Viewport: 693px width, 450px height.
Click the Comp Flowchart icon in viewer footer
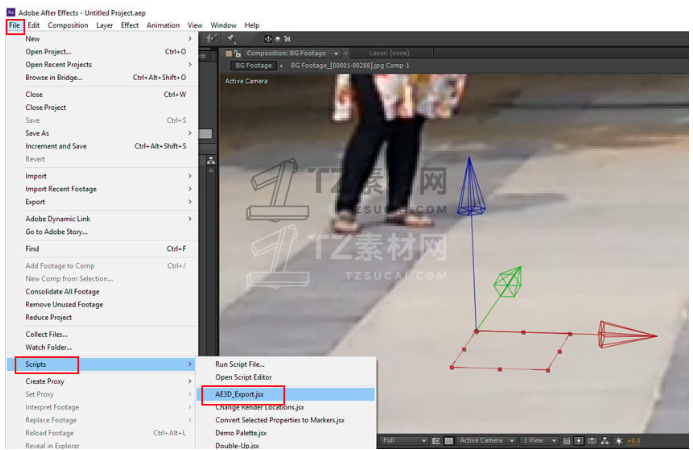pyautogui.click(x=605, y=441)
